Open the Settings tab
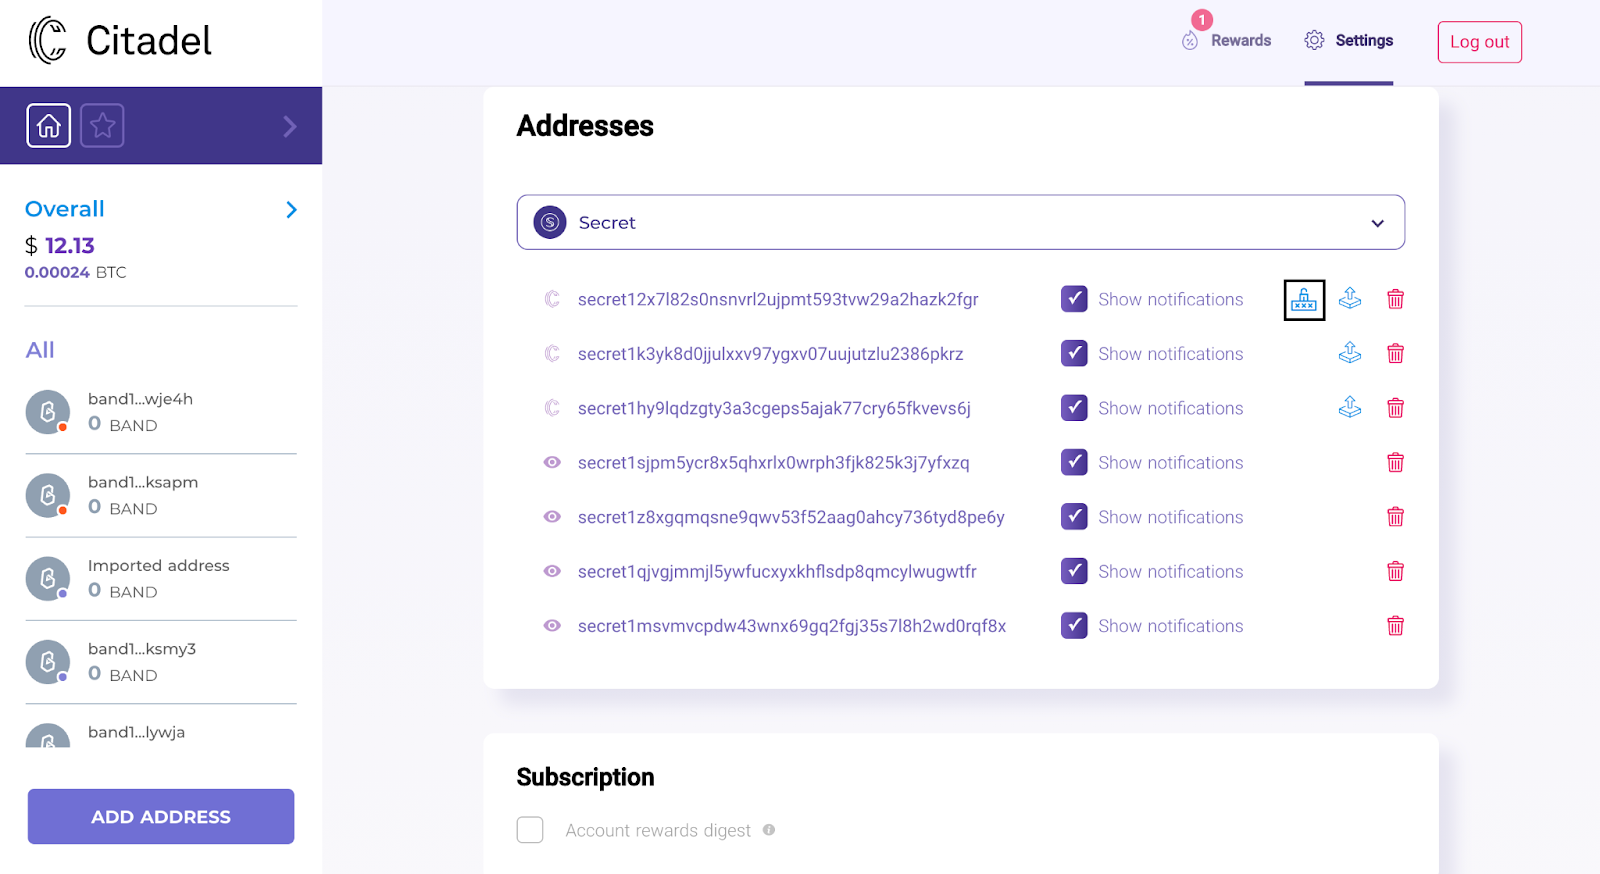The image size is (1600, 874). point(1349,41)
